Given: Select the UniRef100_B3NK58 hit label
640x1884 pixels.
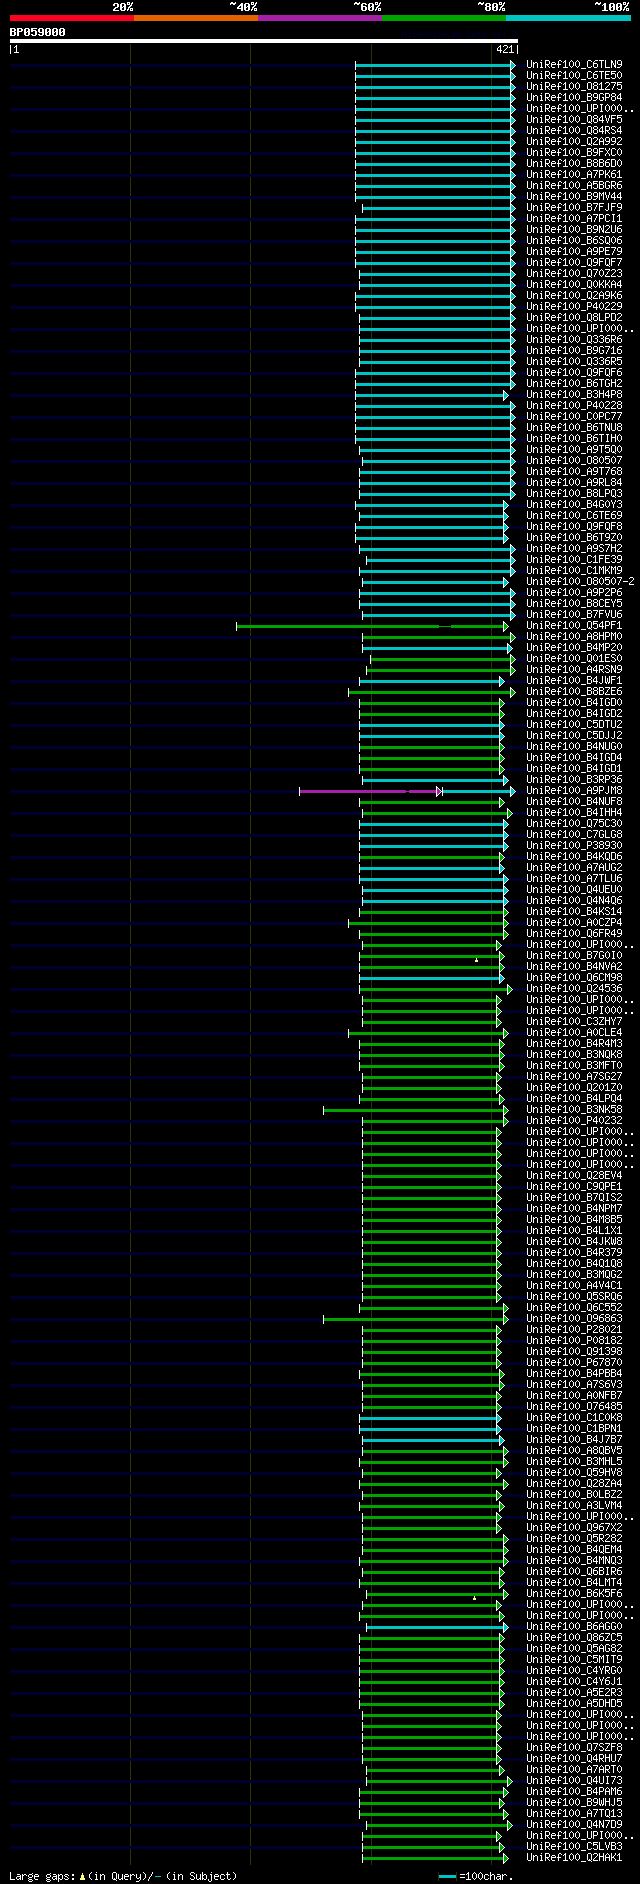Looking at the screenshot, I should click(574, 1109).
